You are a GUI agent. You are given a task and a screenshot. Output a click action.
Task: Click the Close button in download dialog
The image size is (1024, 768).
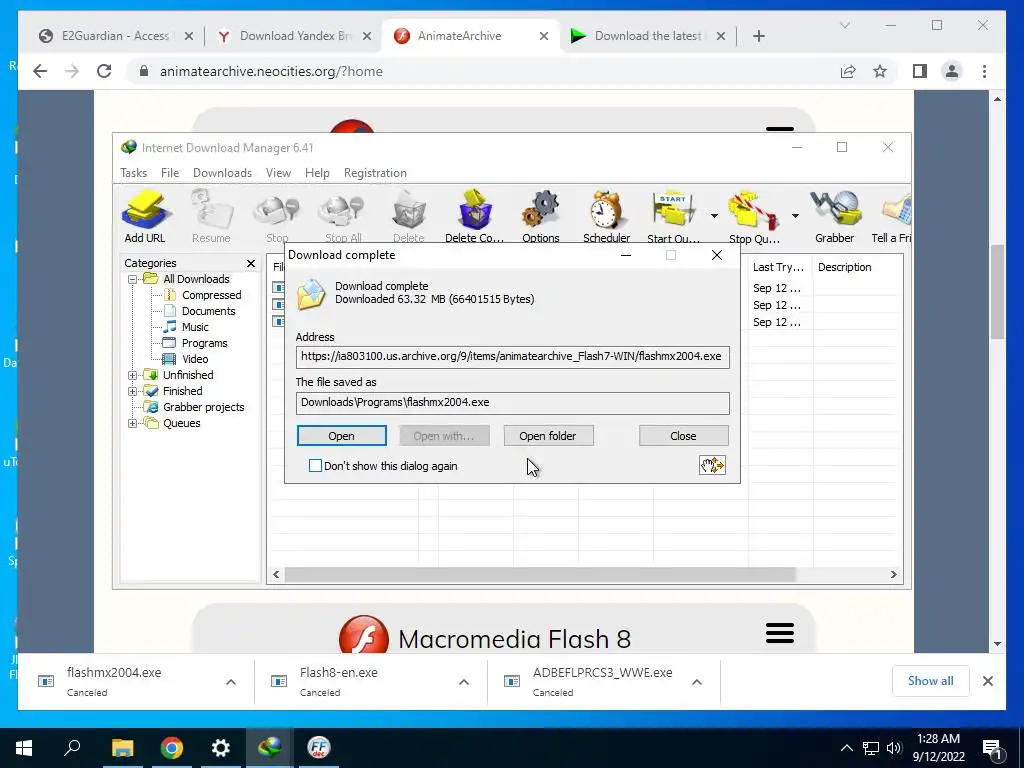tap(683, 436)
